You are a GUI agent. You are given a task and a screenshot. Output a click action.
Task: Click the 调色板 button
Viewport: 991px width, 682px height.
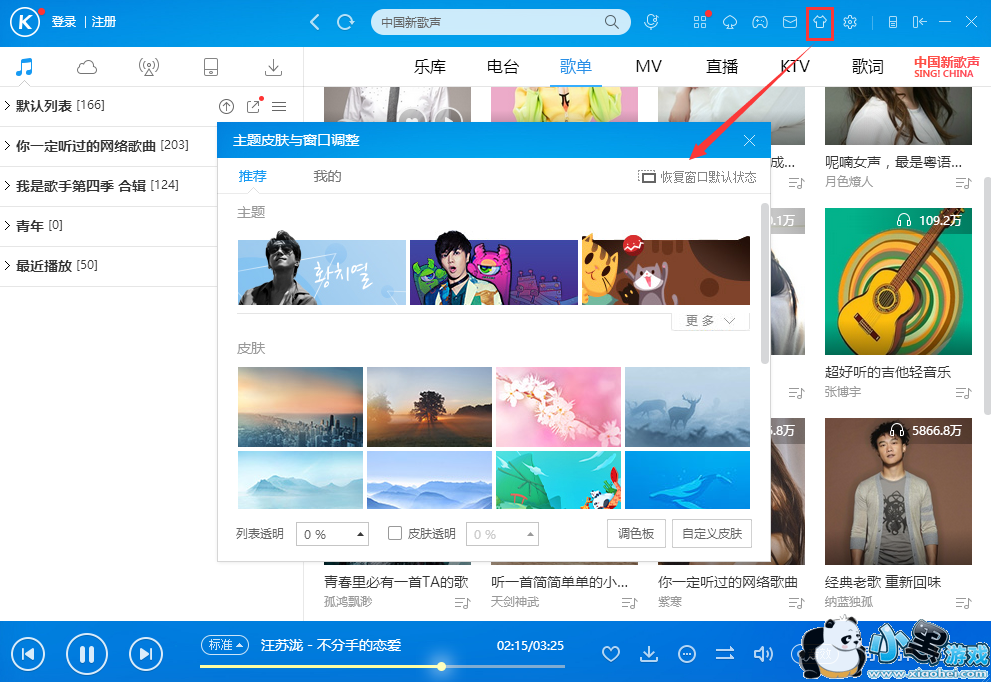point(636,534)
